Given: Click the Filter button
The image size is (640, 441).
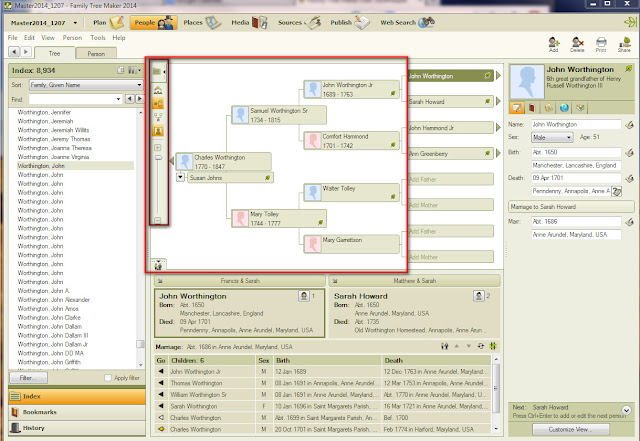Looking at the screenshot, I should (x=28, y=378).
